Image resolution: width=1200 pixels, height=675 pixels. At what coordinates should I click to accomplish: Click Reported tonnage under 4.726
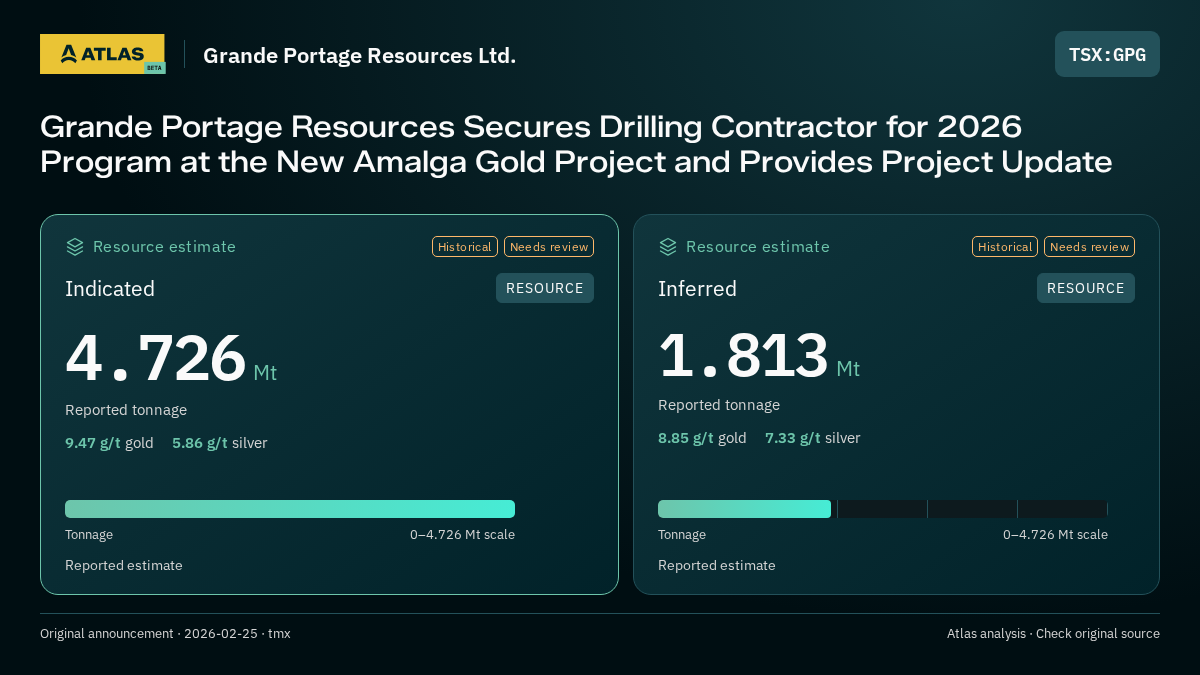126,410
